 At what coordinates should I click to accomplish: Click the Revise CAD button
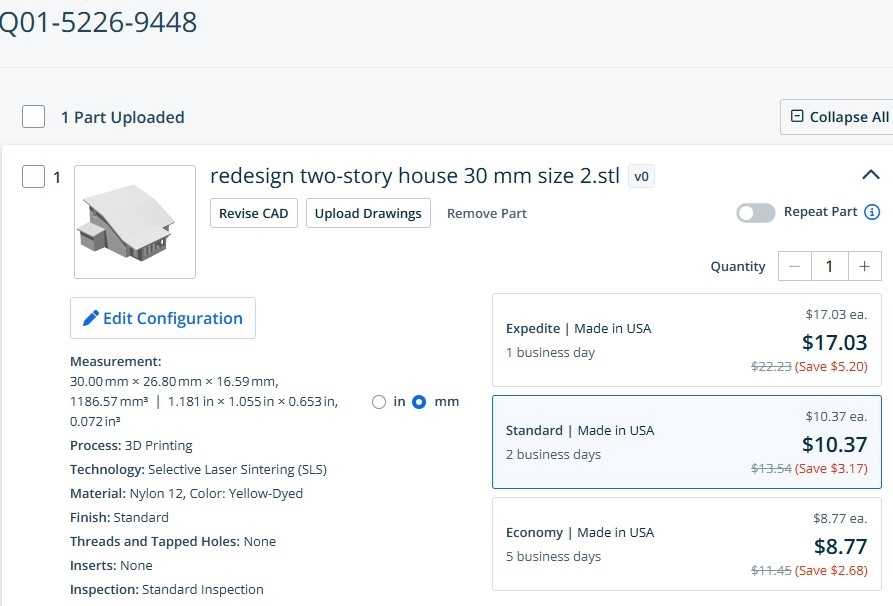pos(253,213)
